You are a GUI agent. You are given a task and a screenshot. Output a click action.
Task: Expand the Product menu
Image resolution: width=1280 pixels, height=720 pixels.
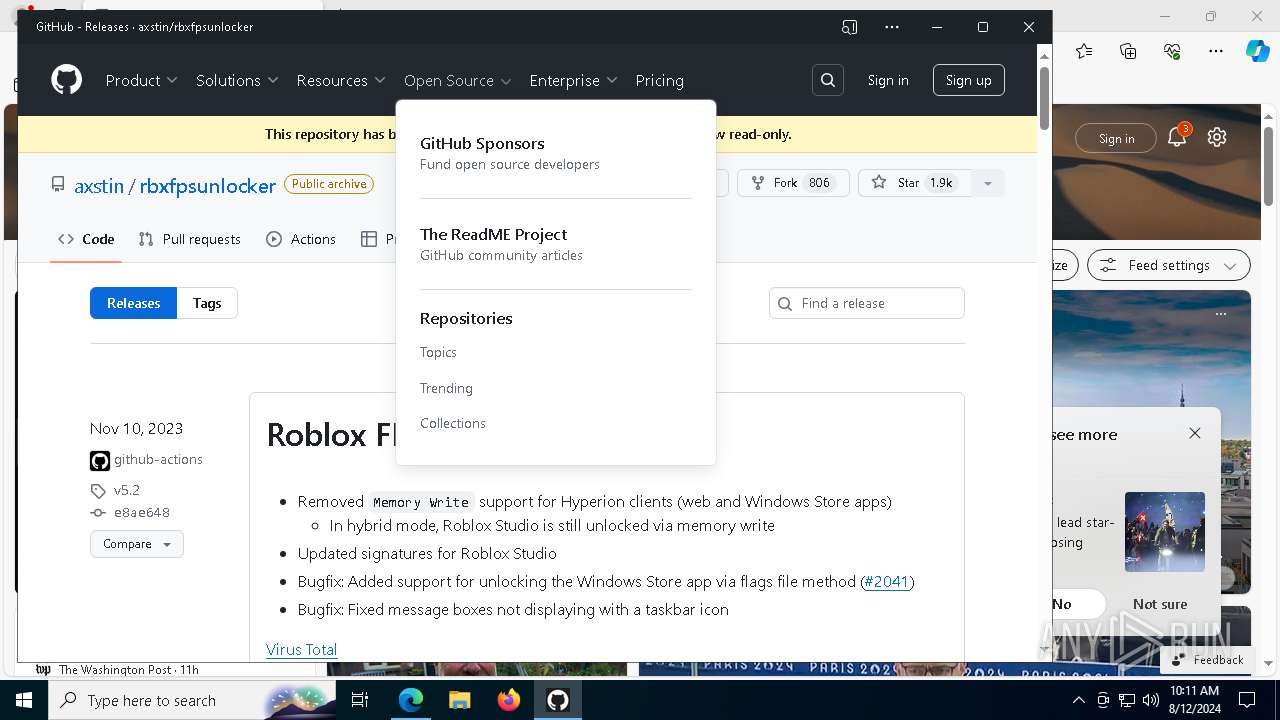(141, 80)
